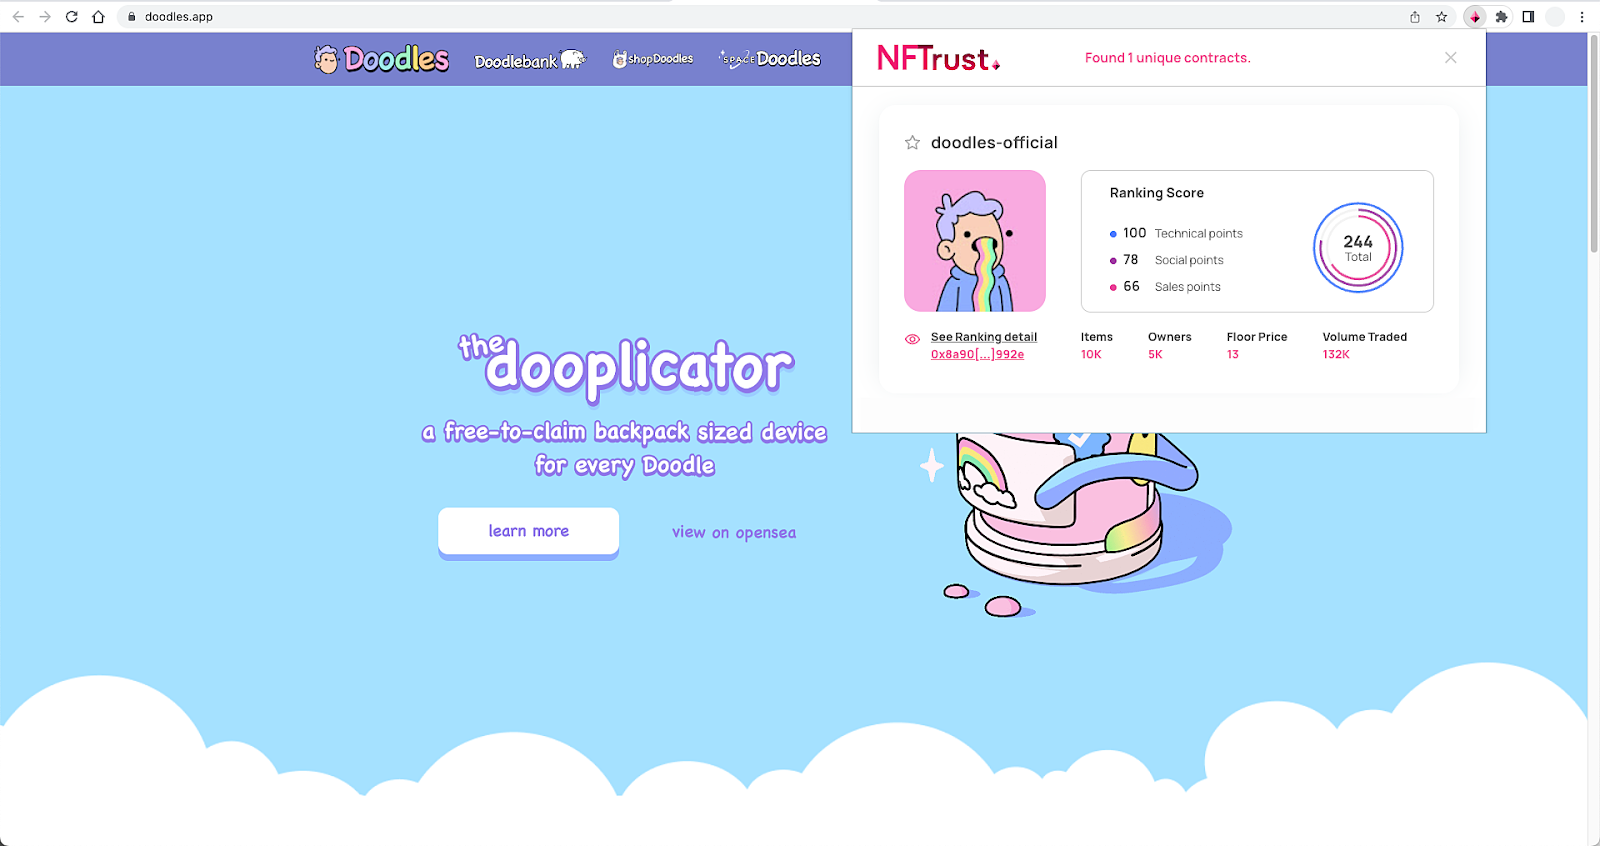
Task: Open the view on opensea link
Action: coord(734,532)
